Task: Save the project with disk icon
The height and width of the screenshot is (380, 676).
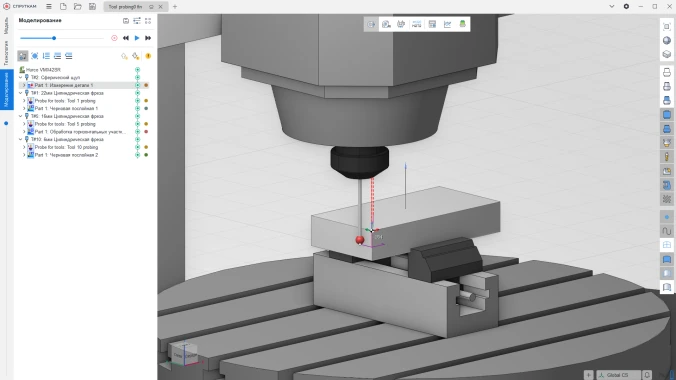Action: click(92, 6)
